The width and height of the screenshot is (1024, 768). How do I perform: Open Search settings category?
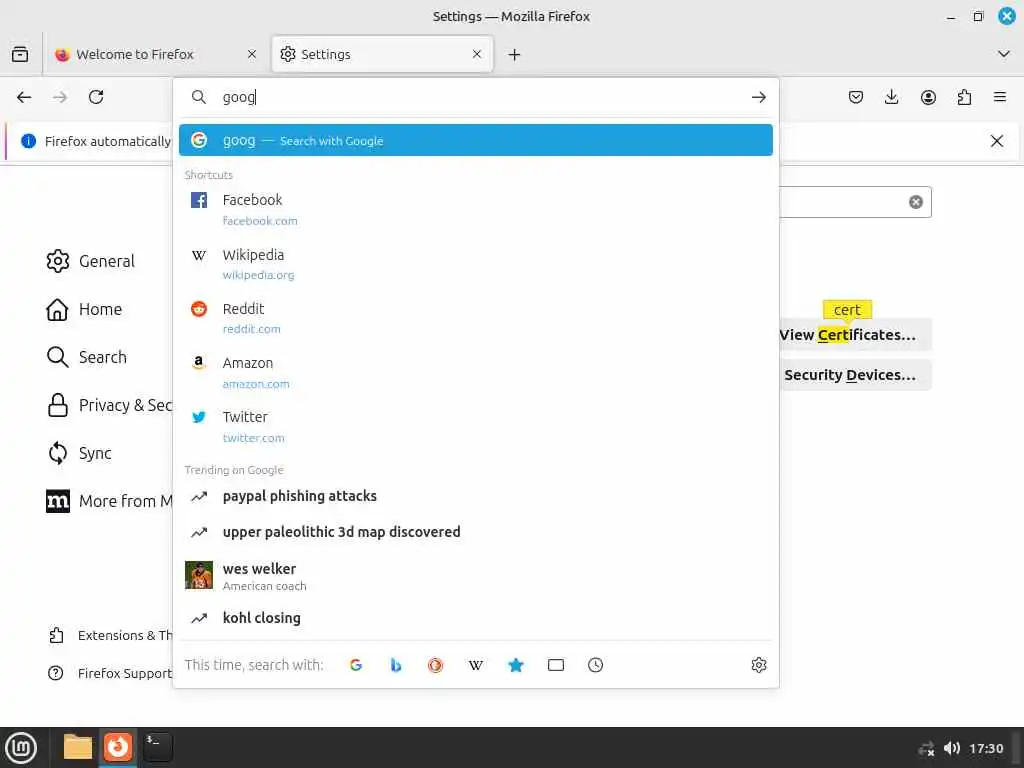[87, 357]
